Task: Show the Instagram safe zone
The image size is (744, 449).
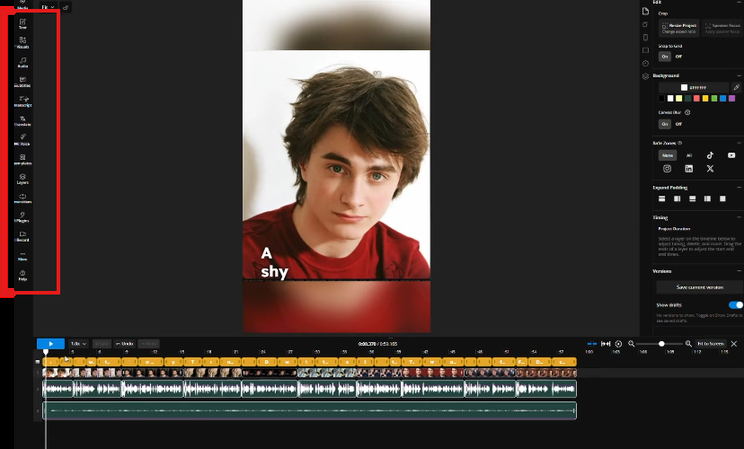Action: (x=667, y=168)
